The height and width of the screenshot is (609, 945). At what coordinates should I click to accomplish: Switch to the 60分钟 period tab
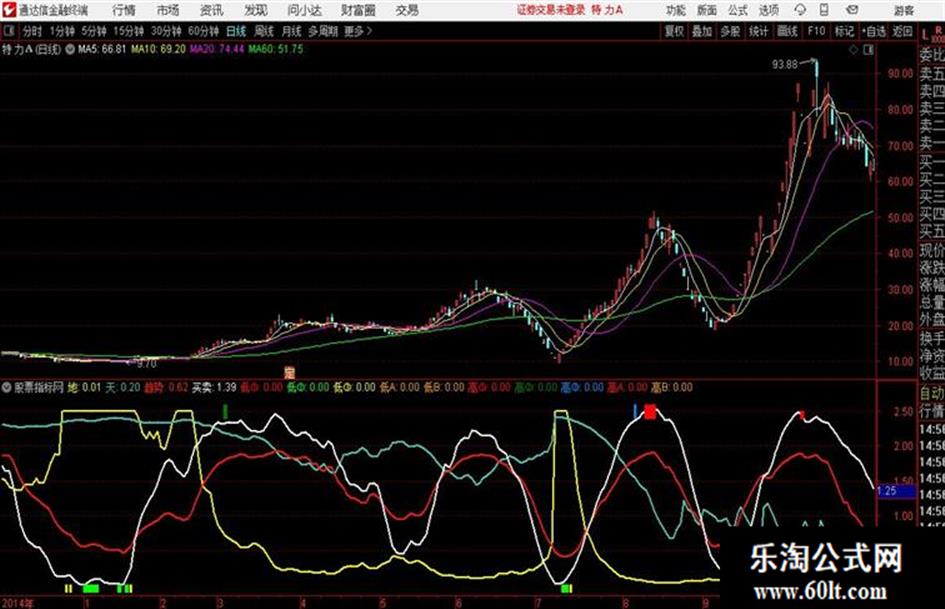tap(203, 31)
